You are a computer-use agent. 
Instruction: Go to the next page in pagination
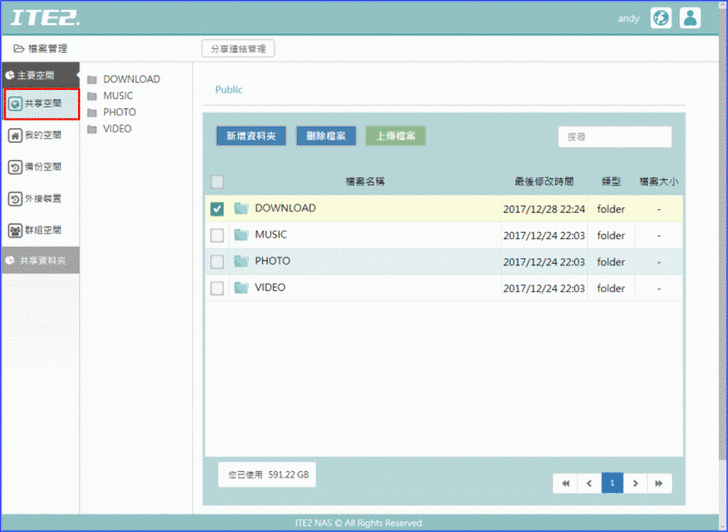[x=635, y=483]
